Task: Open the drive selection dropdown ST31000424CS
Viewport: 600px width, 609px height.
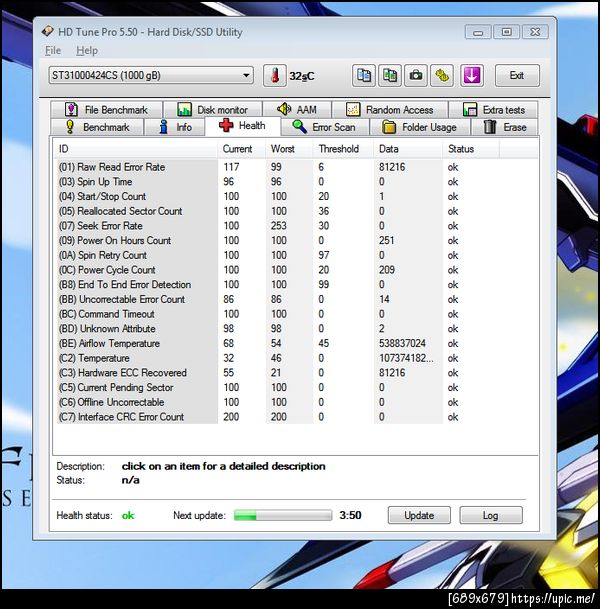Action: point(151,75)
